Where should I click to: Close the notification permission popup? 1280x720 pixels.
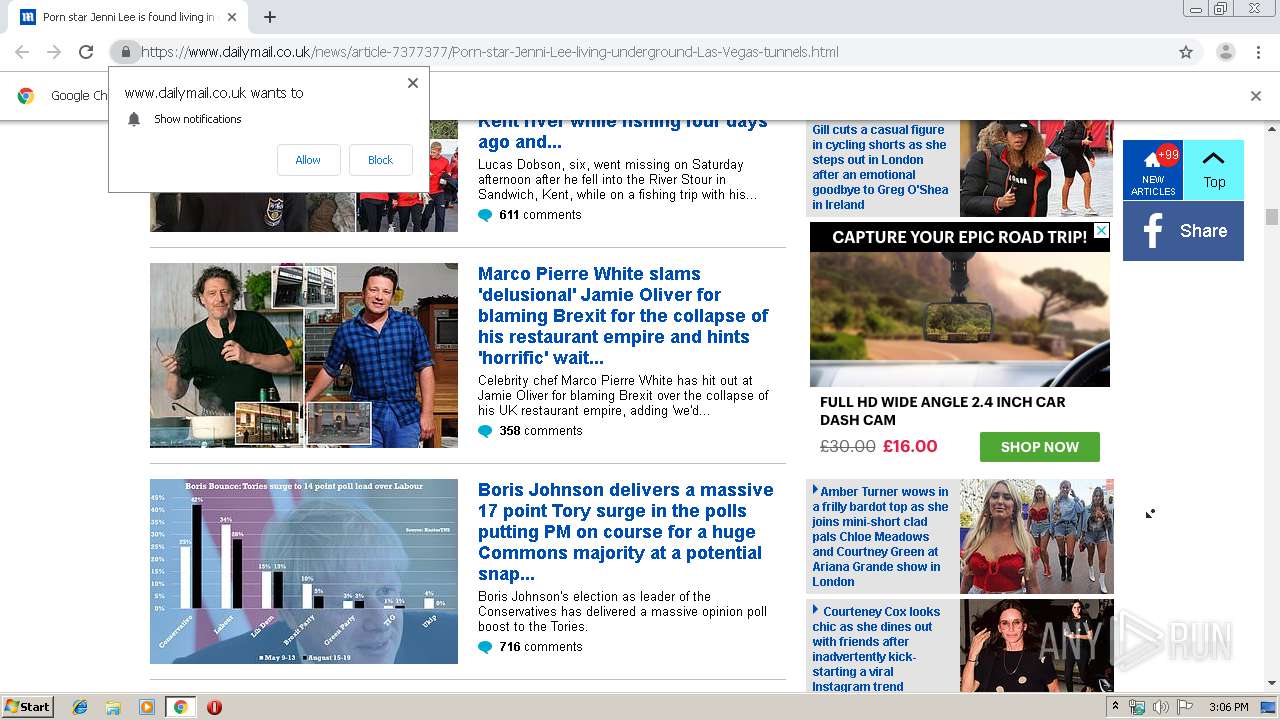tap(412, 83)
